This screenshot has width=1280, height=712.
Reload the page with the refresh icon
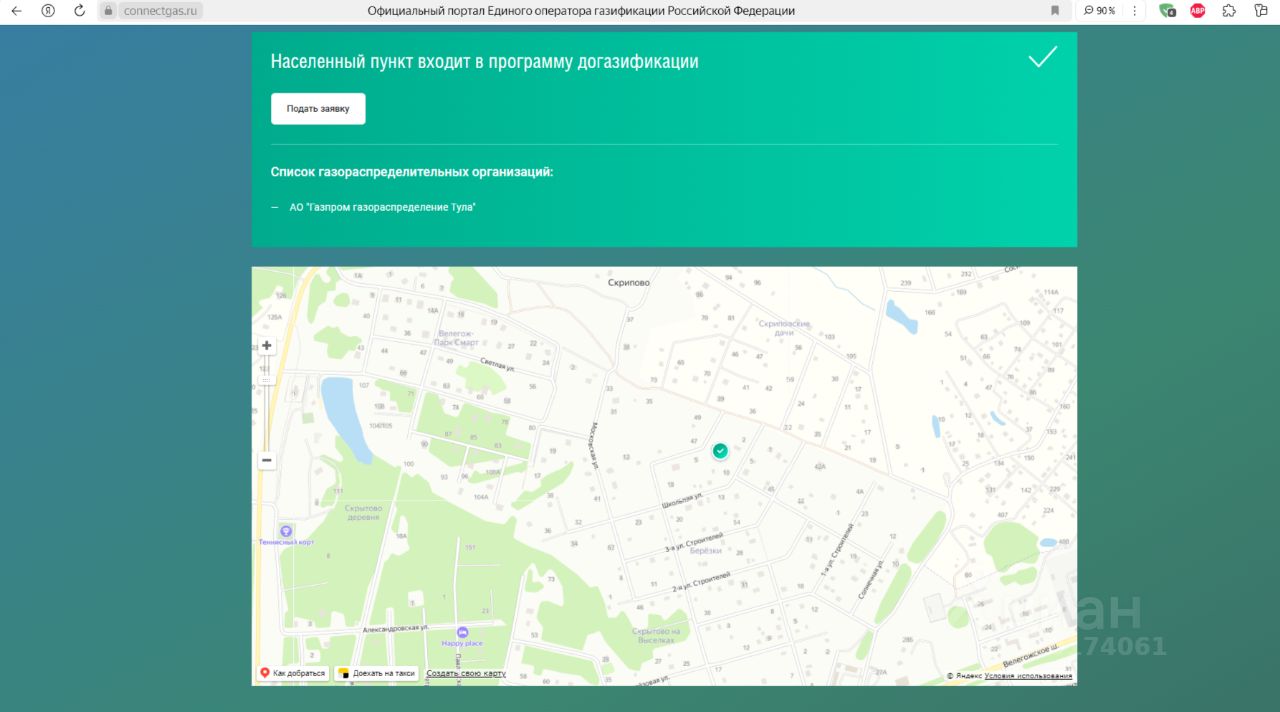(x=80, y=11)
